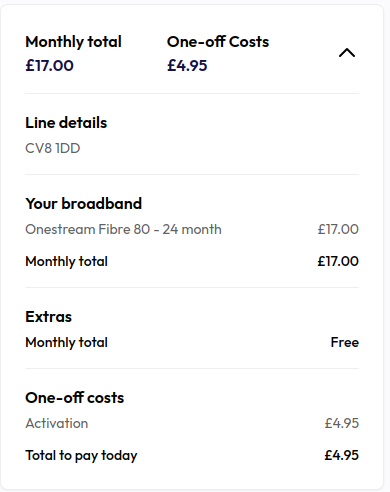
Task: Click the CV8 1DD postcode text
Action: coord(53,148)
